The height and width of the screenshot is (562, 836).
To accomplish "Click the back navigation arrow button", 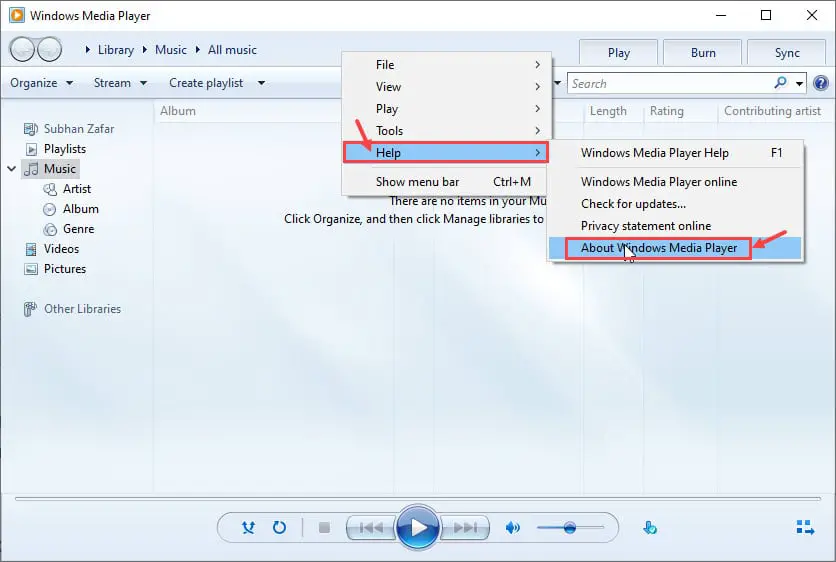I will tap(22, 50).
